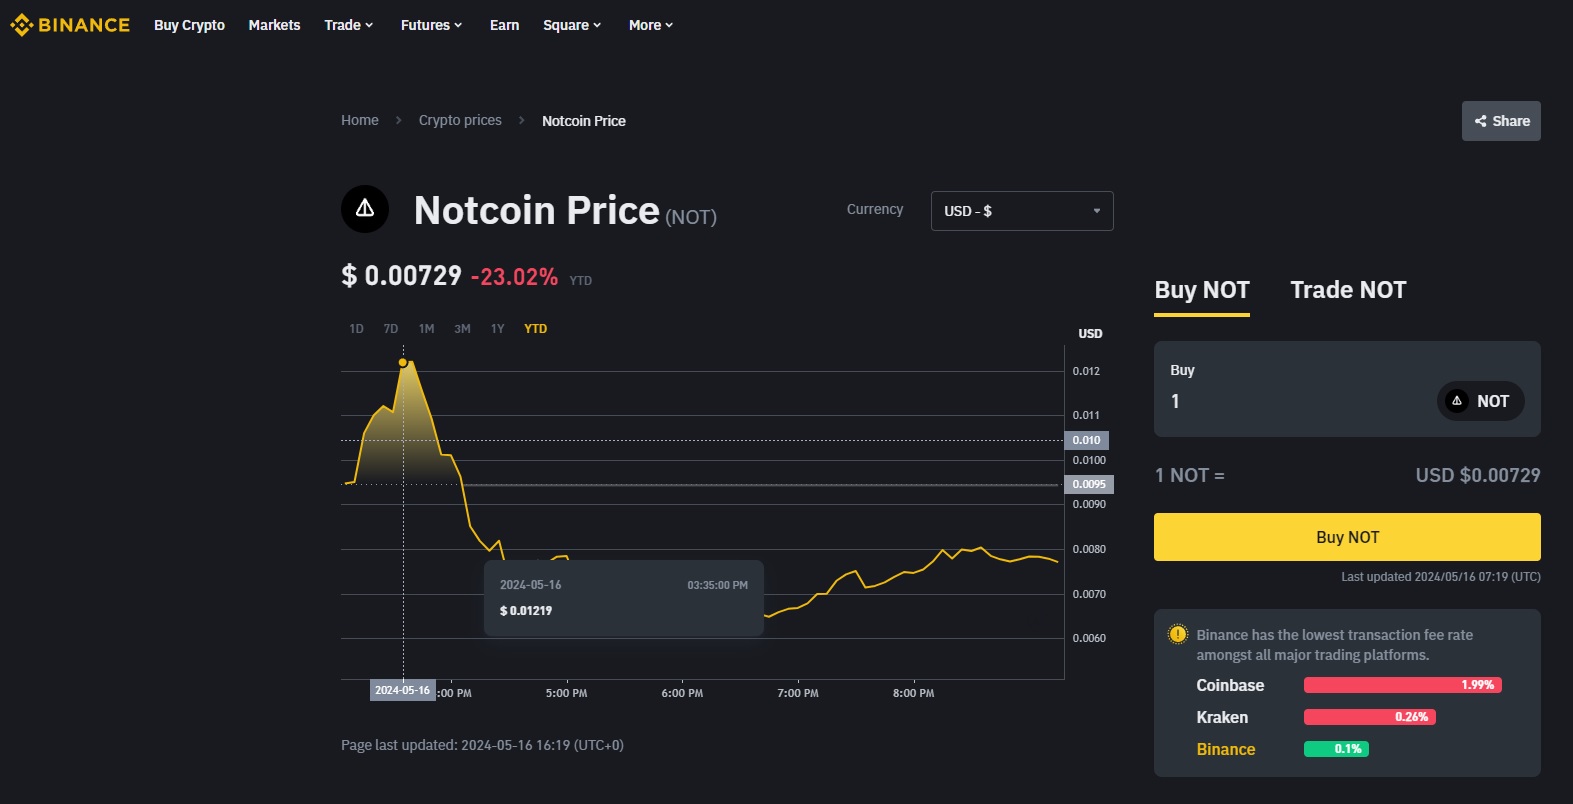Select the 1M chart range
The width and height of the screenshot is (1573, 804).
click(x=426, y=329)
